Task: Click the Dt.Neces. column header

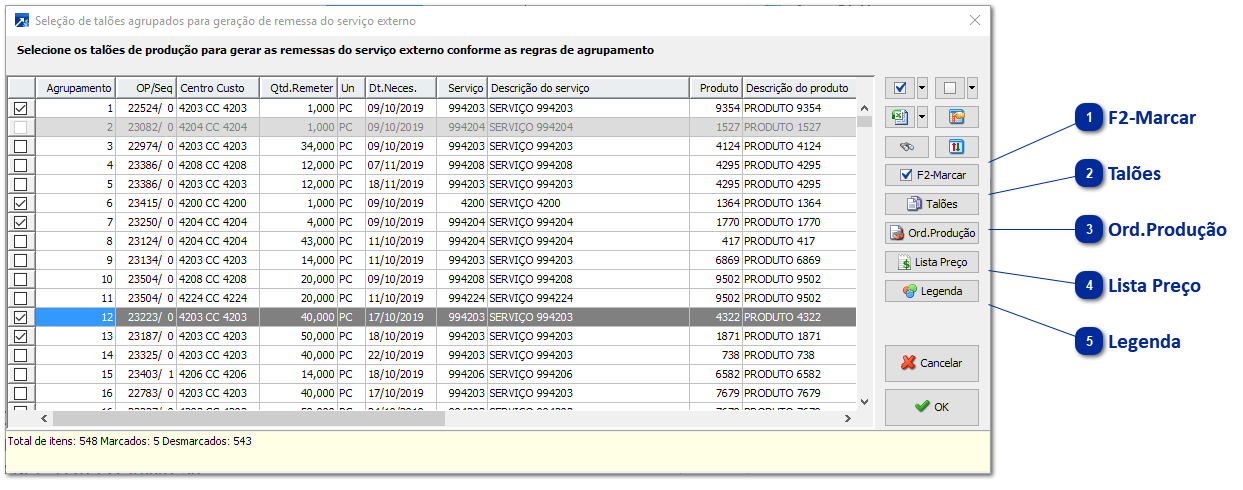Action: 400,88
